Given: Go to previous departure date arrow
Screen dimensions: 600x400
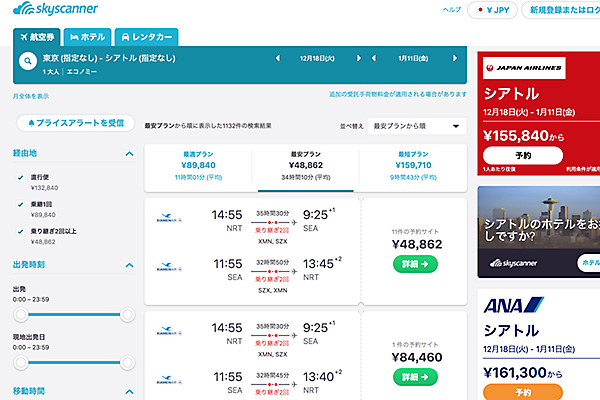Looking at the screenshot, I should (278, 58).
